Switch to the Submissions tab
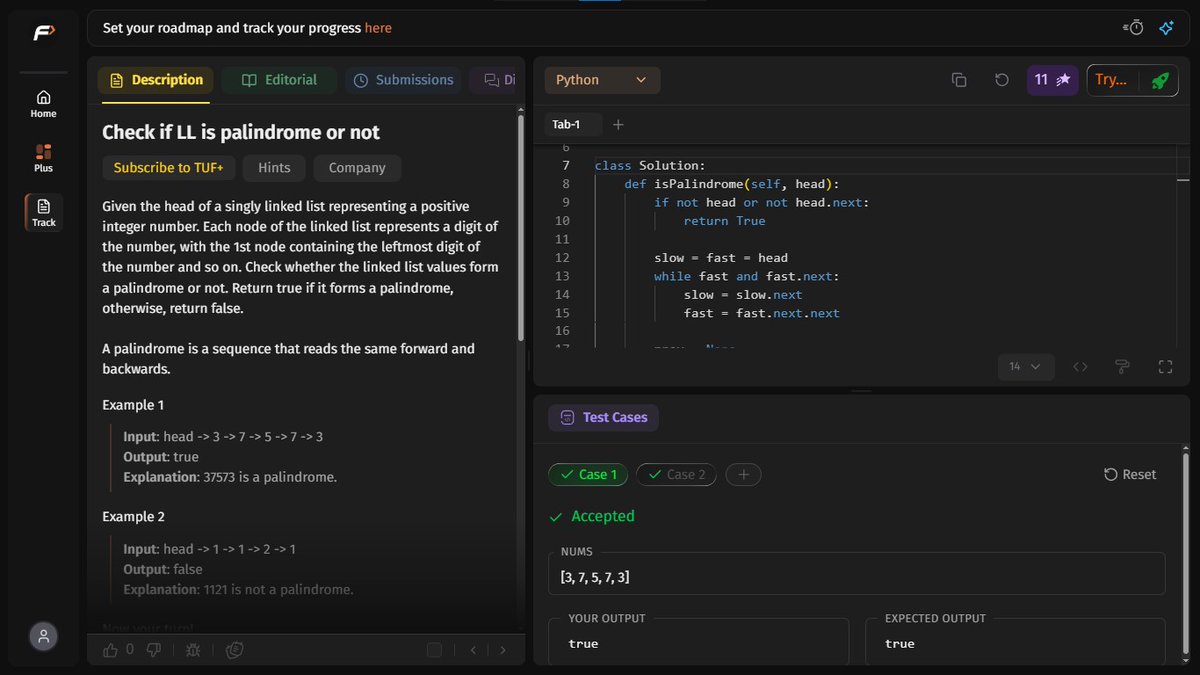 [x=404, y=80]
